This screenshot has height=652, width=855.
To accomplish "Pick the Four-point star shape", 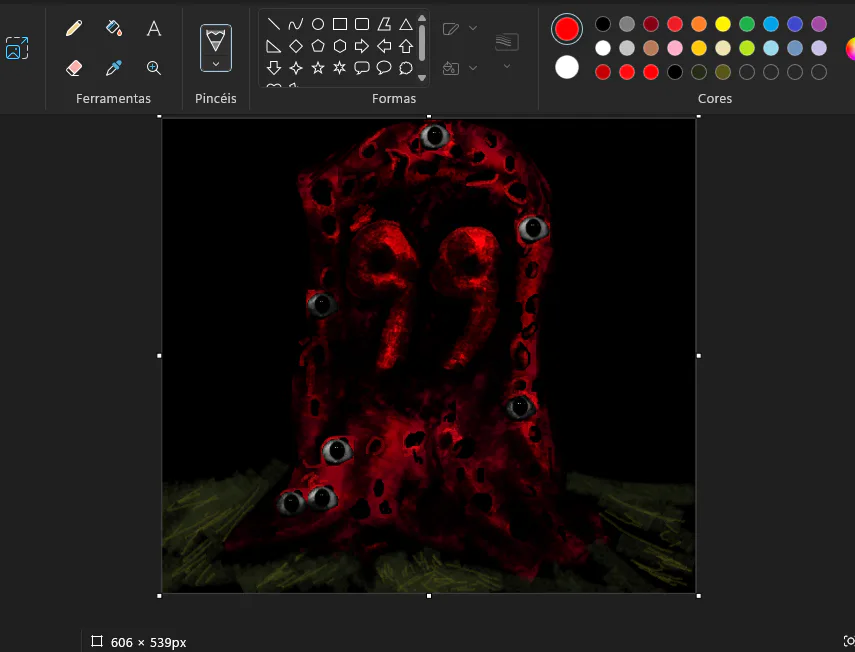I will (296, 68).
